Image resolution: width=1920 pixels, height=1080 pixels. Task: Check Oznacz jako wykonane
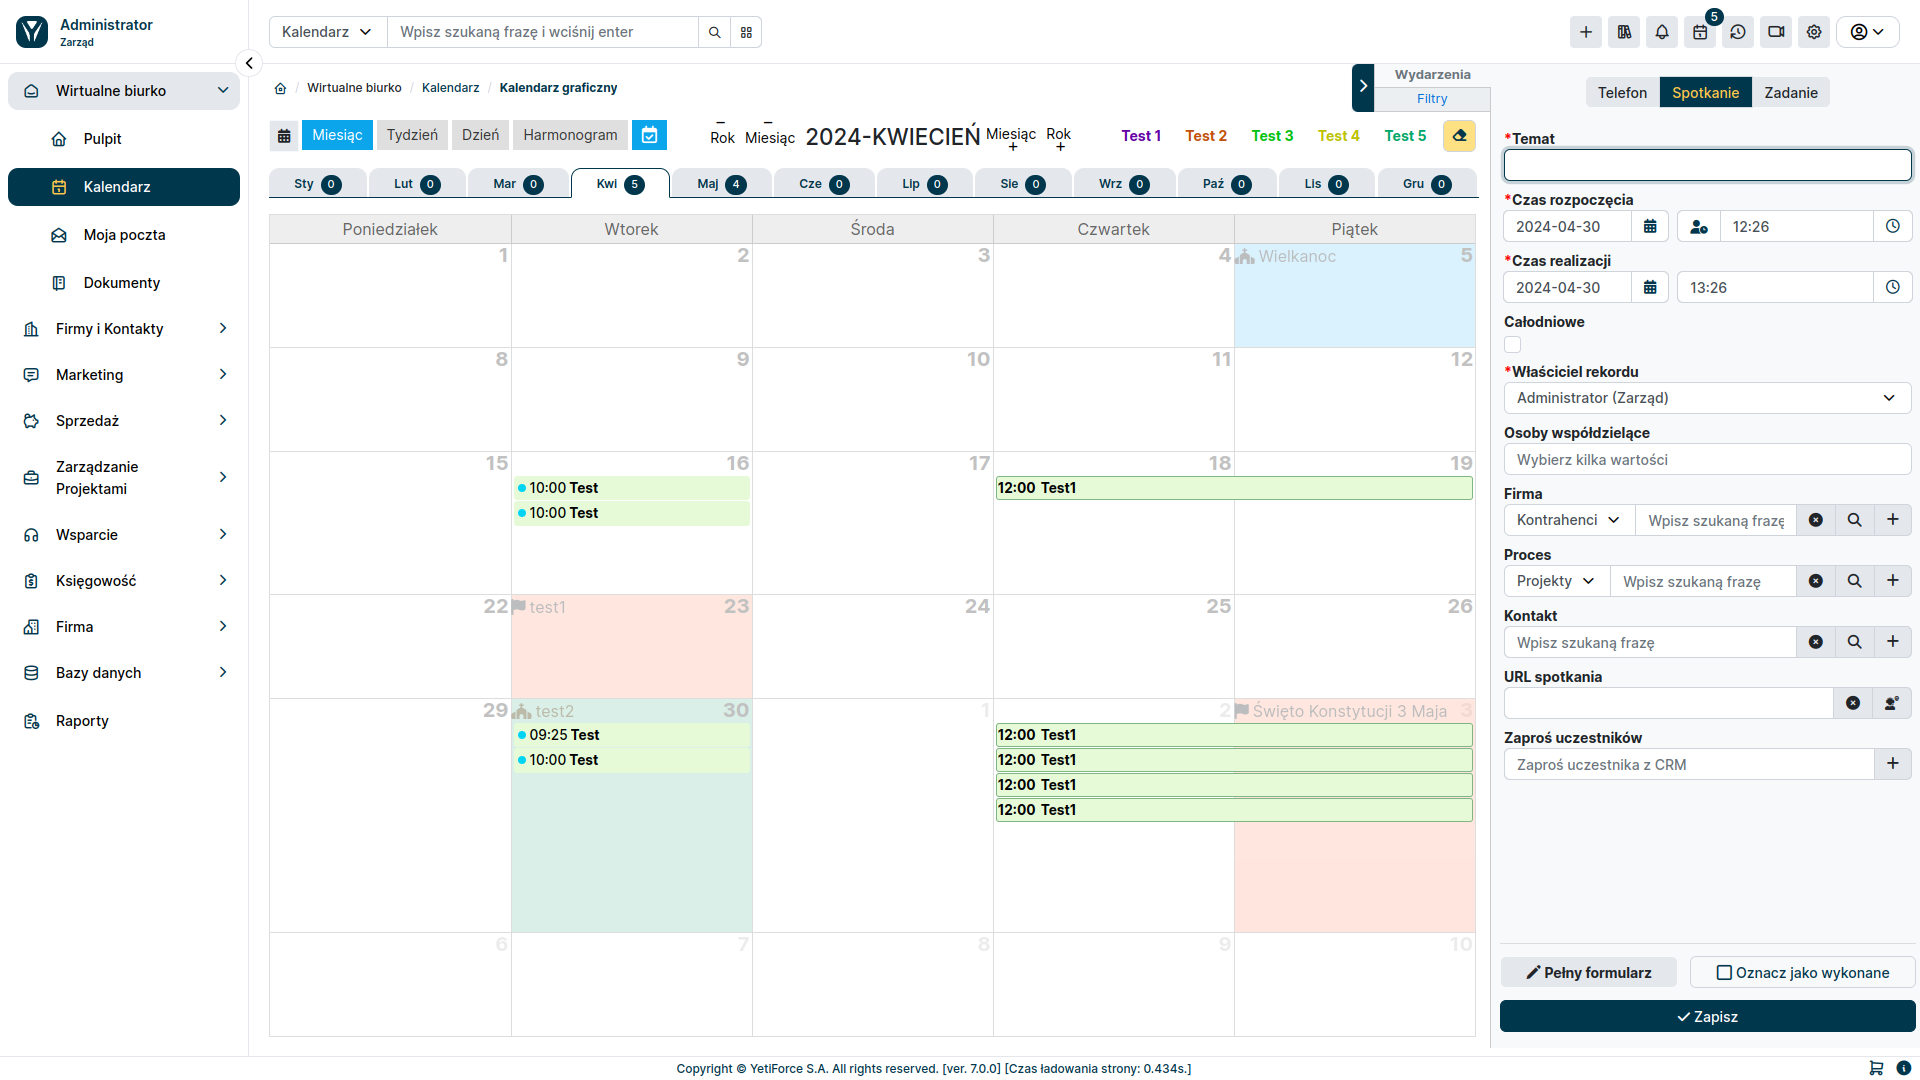pyautogui.click(x=1802, y=972)
